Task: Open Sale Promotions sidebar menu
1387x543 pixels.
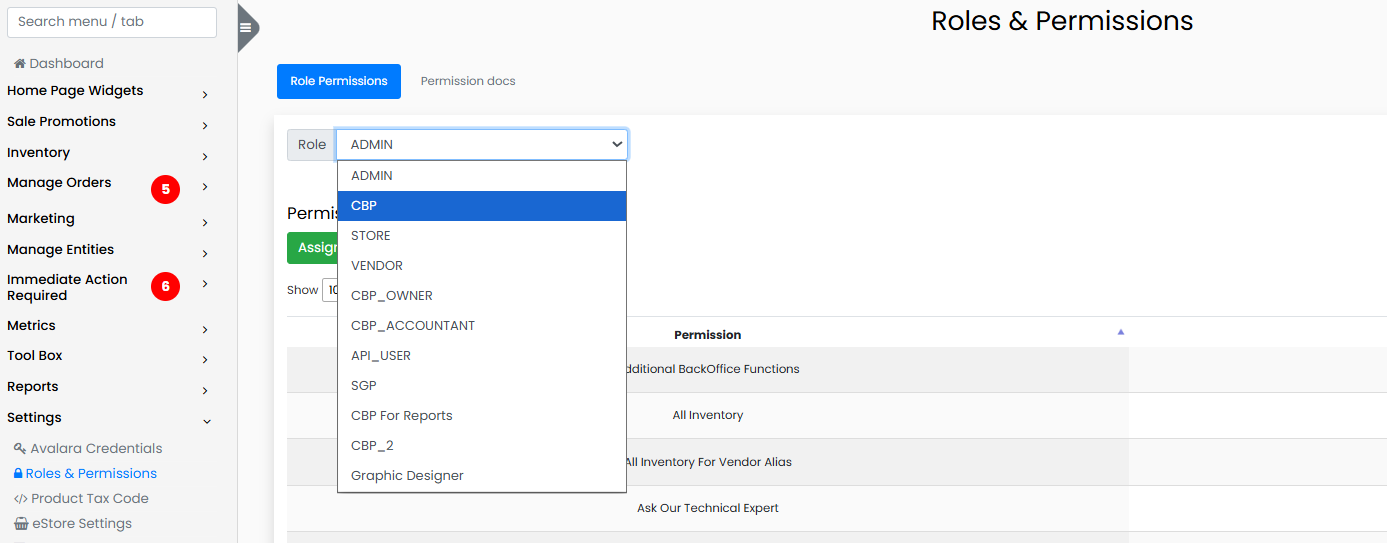Action: pos(61,121)
